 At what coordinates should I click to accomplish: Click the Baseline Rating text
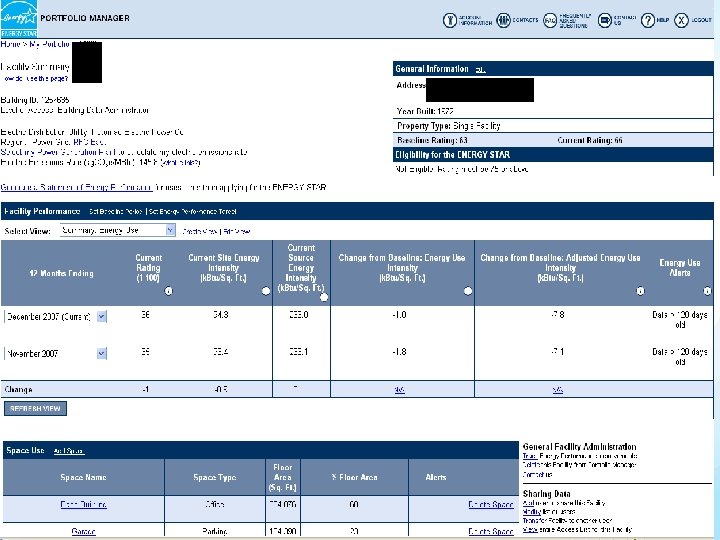(432, 141)
